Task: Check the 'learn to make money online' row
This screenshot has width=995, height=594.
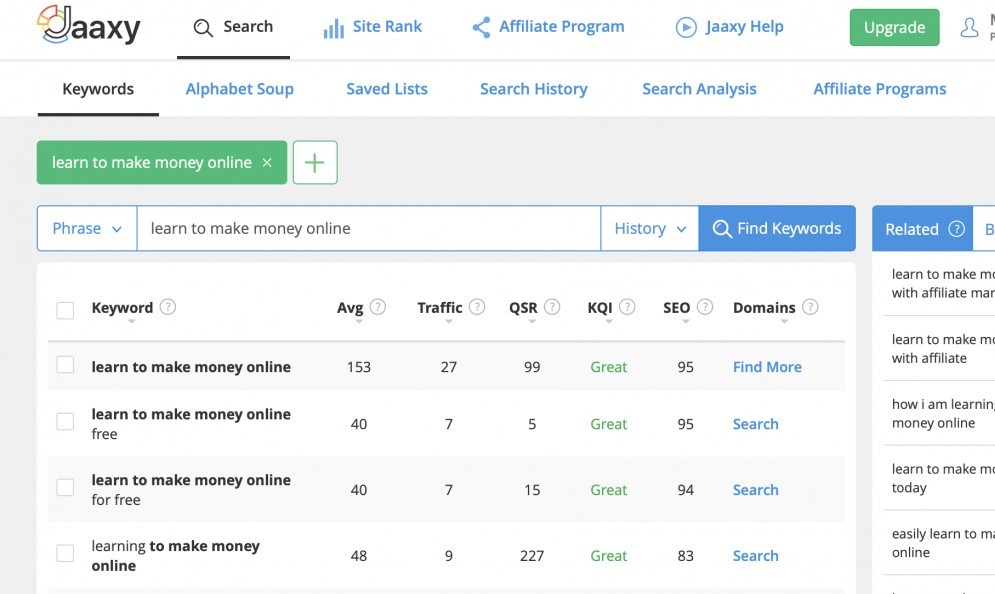Action: [x=65, y=365]
